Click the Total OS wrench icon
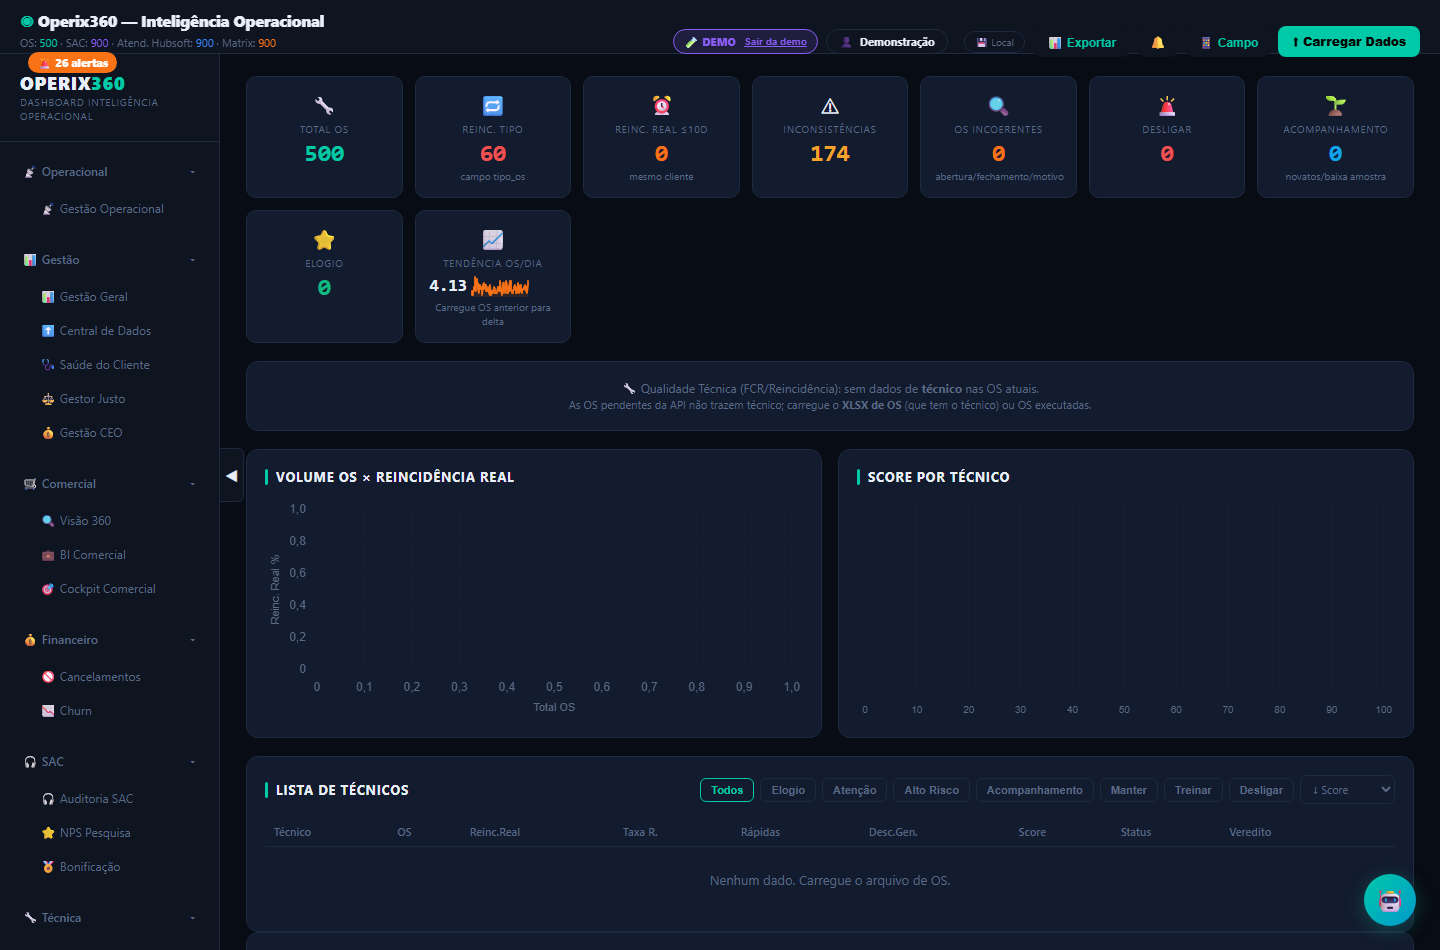Viewport: 1440px width, 950px height. point(324,106)
